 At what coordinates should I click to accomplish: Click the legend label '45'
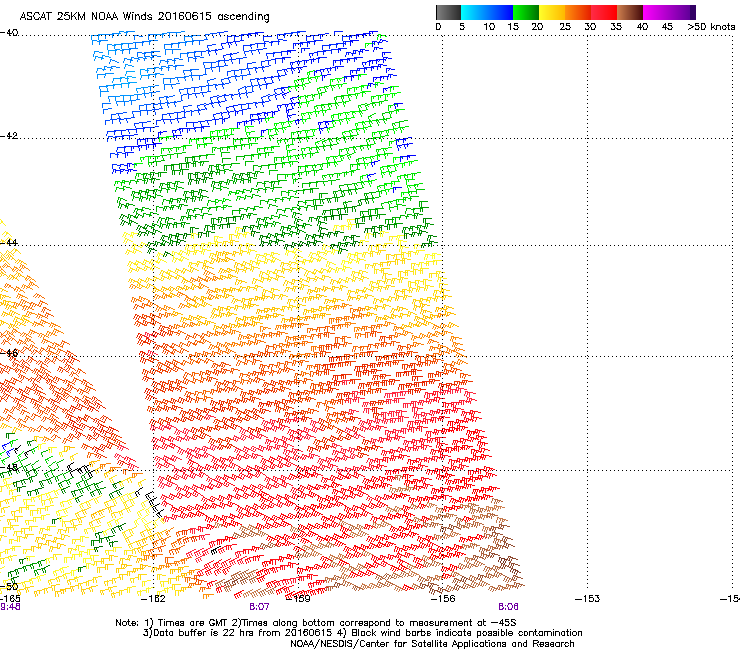point(667,27)
